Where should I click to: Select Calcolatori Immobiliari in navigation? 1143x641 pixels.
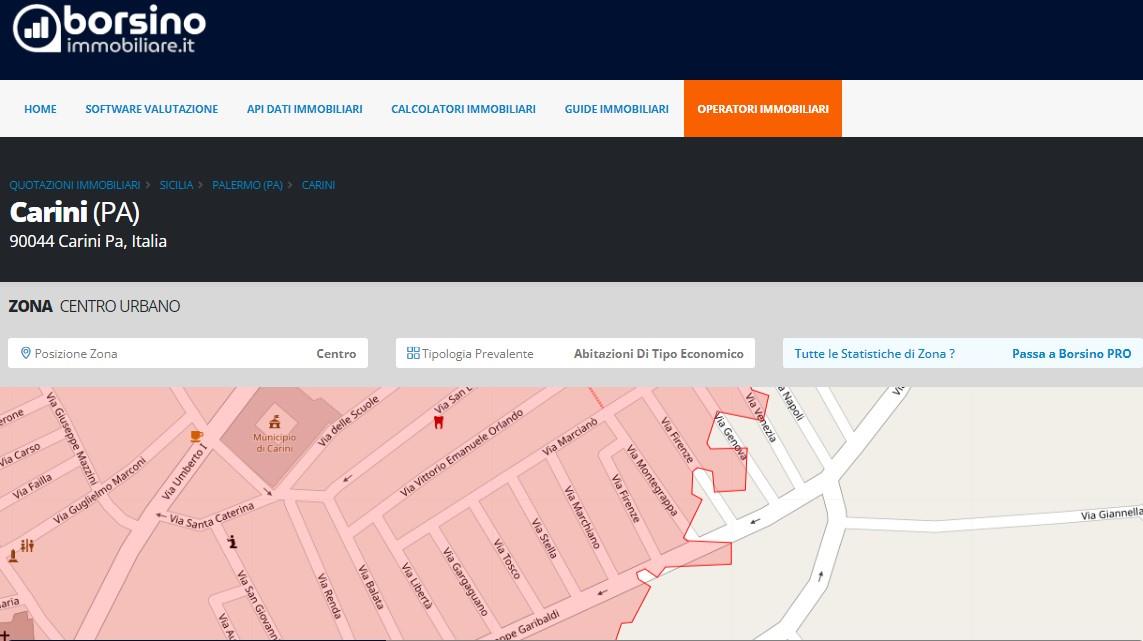click(463, 109)
